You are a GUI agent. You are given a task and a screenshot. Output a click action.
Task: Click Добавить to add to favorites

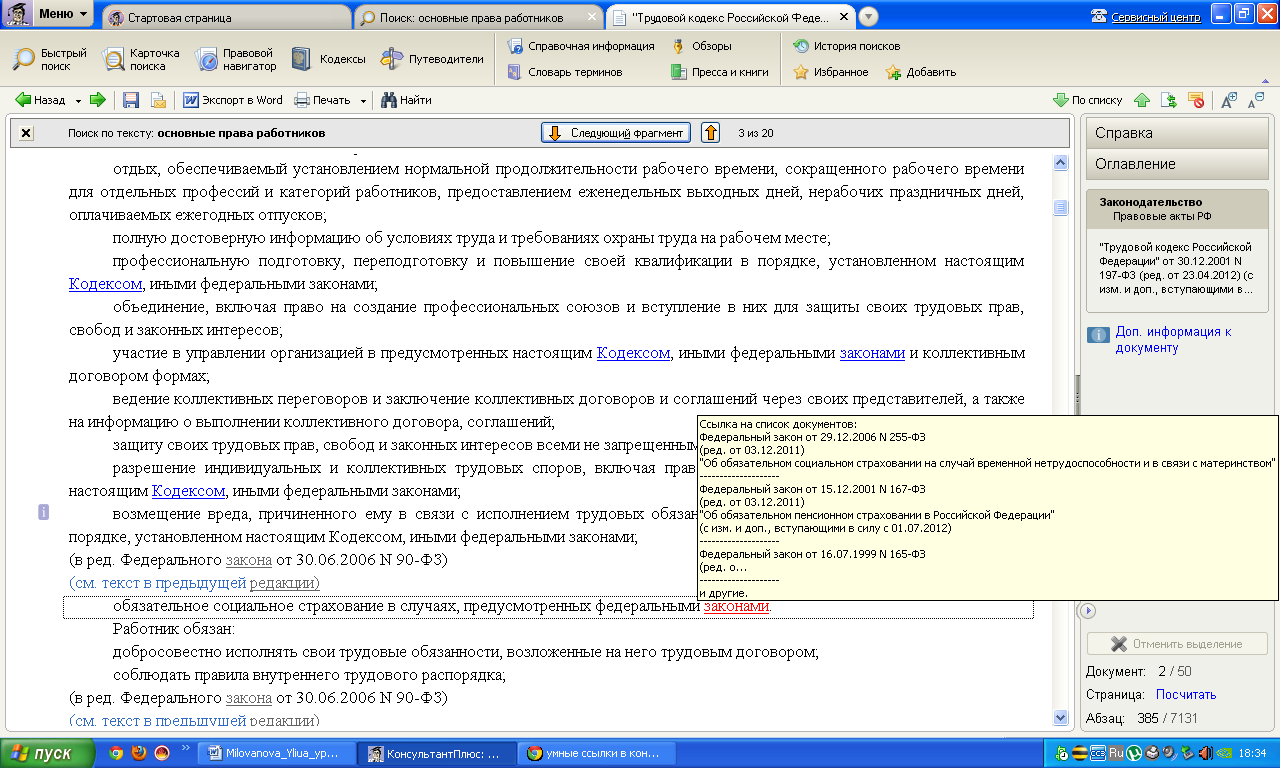pyautogui.click(x=921, y=72)
